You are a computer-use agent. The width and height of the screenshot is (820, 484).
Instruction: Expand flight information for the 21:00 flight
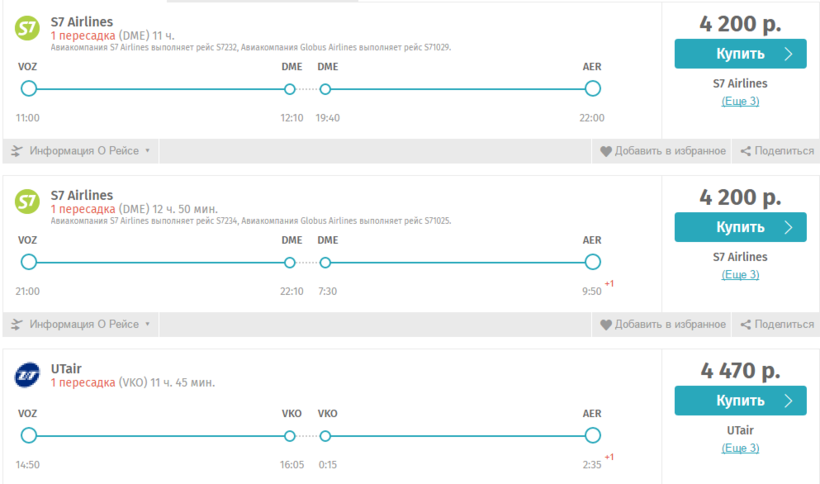point(84,324)
